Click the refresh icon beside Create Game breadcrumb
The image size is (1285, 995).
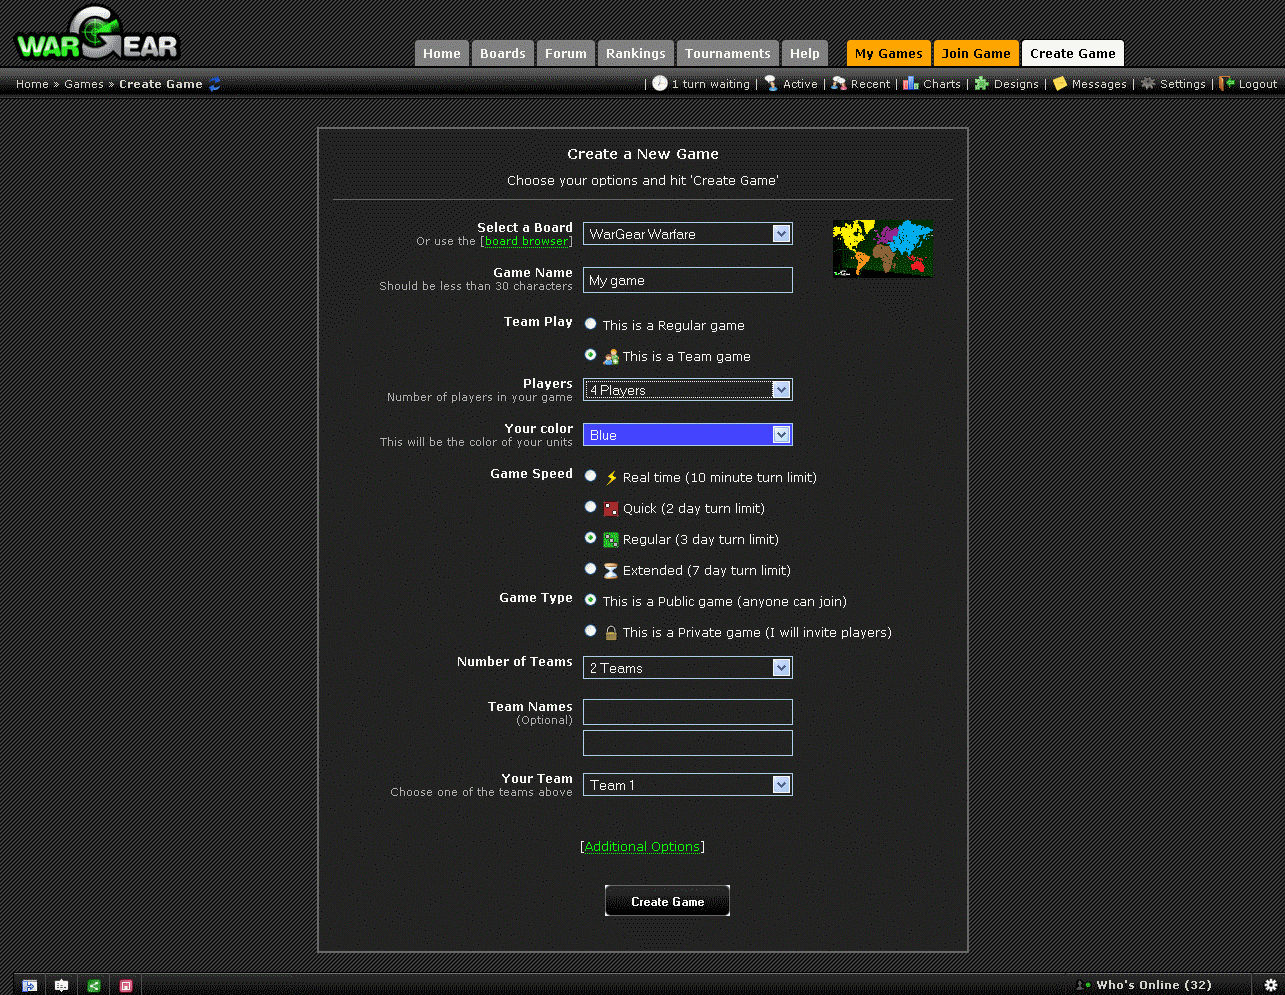(214, 84)
